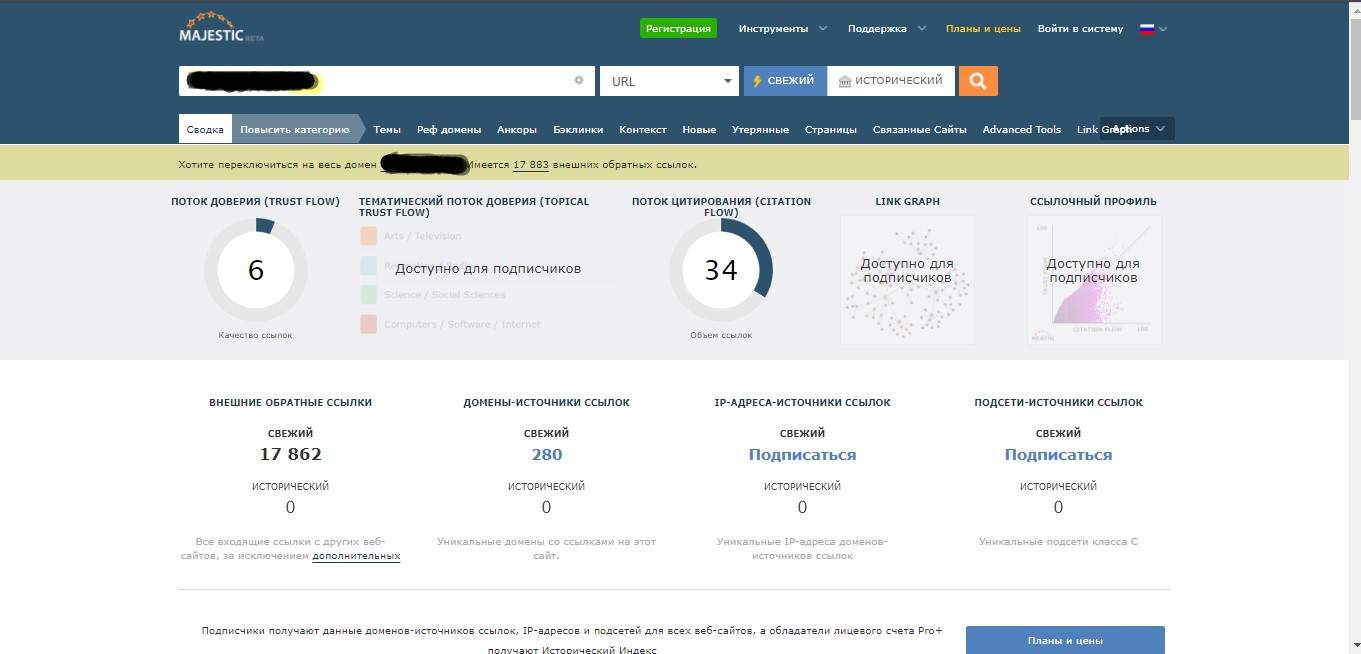
Task: Click Подписаться under Подсети-источники ссылок
Action: pyautogui.click(x=1058, y=455)
